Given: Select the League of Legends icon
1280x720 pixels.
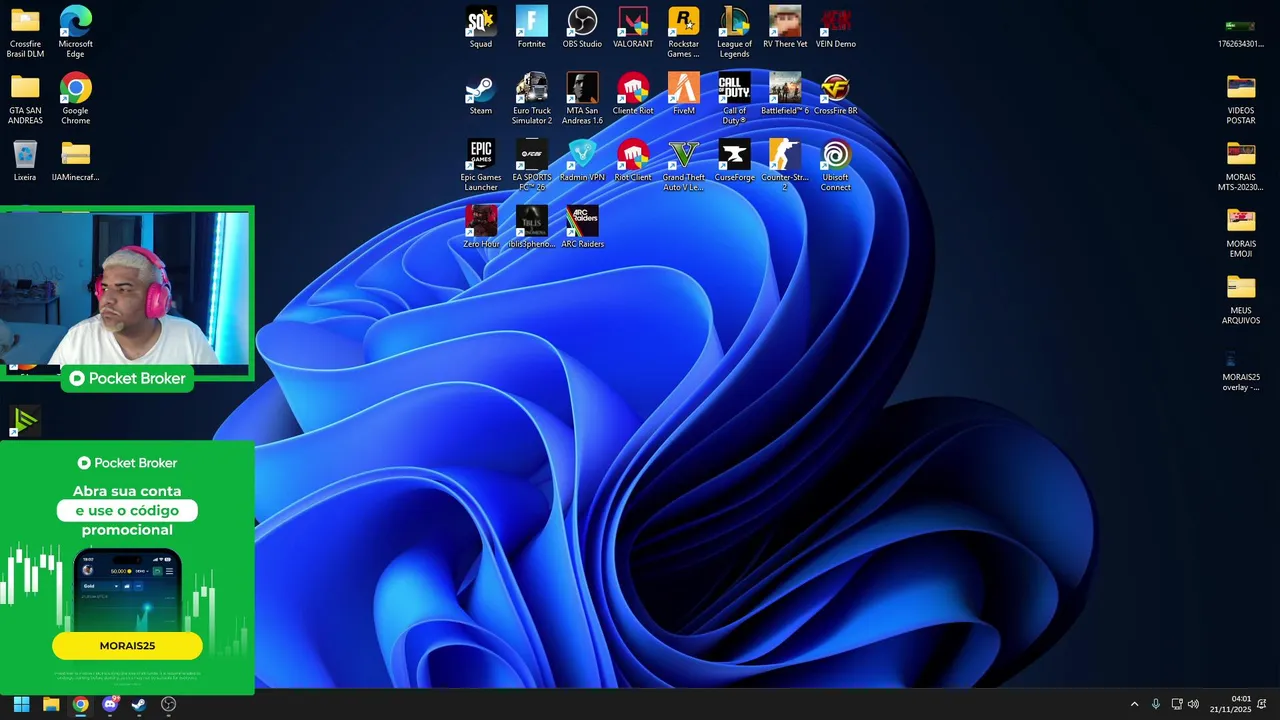Looking at the screenshot, I should point(734,32).
